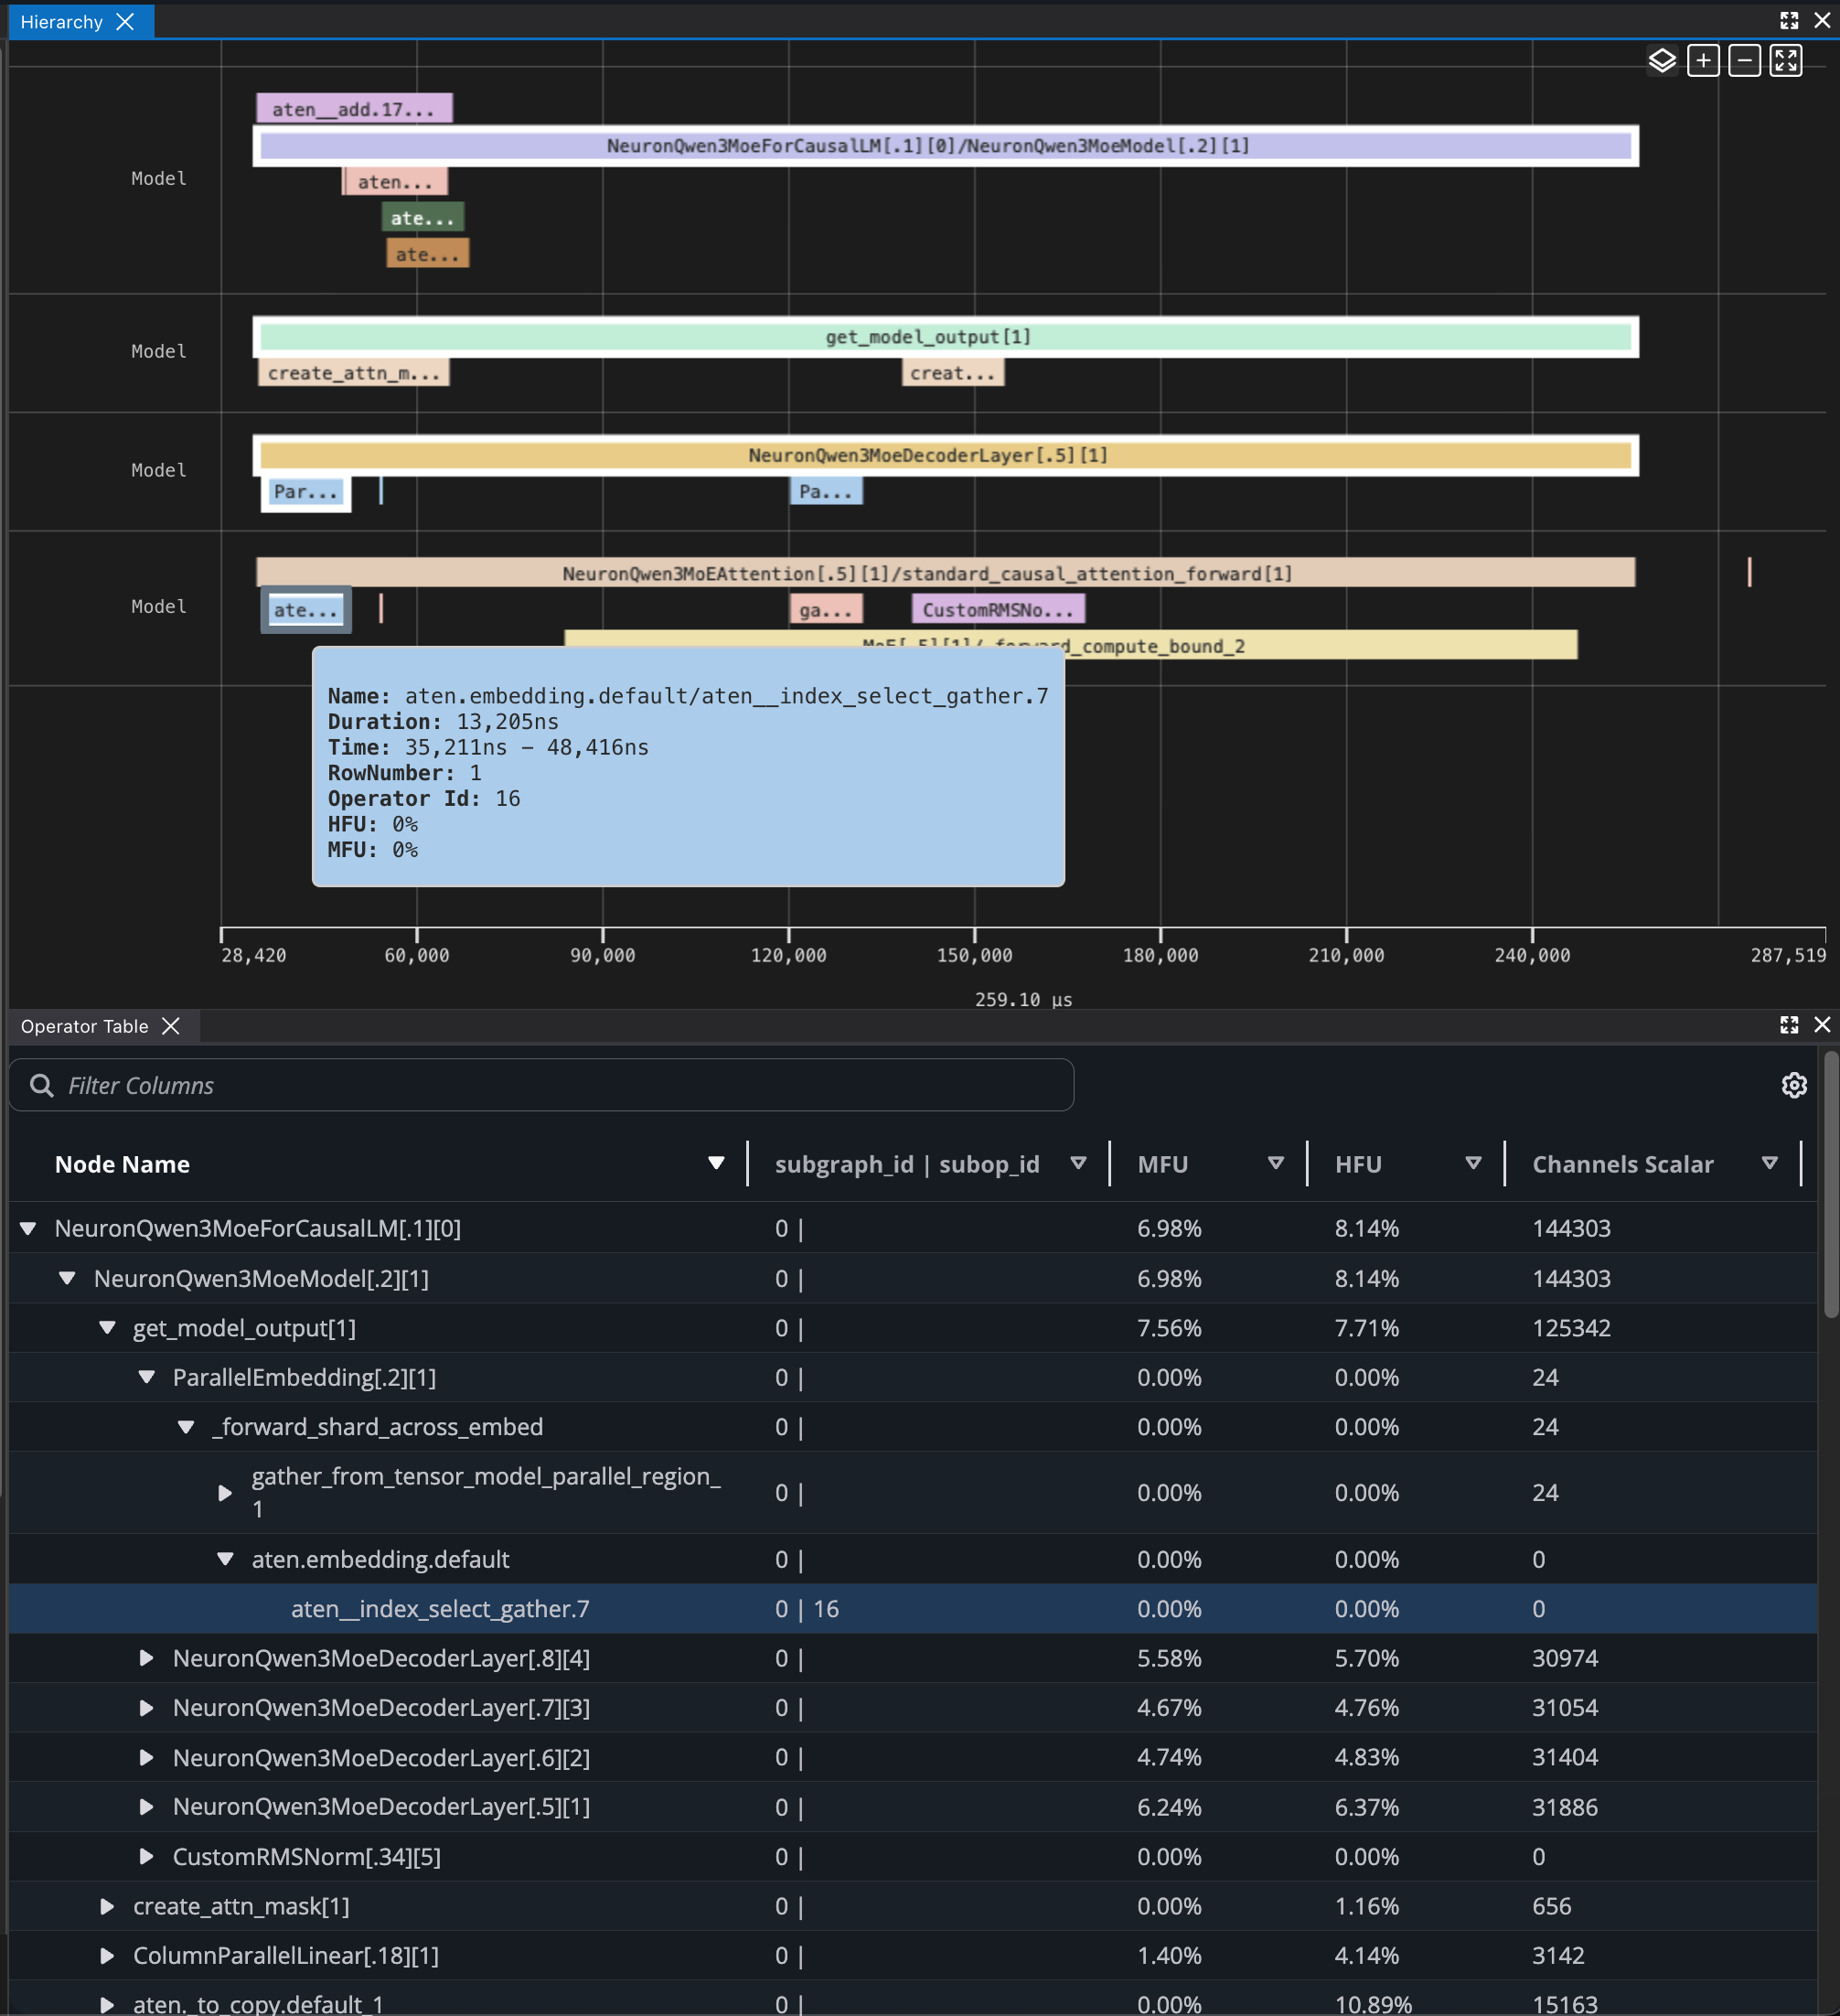Click the layer grouping icon above the timeline
The height and width of the screenshot is (2016, 1840).
point(1662,60)
